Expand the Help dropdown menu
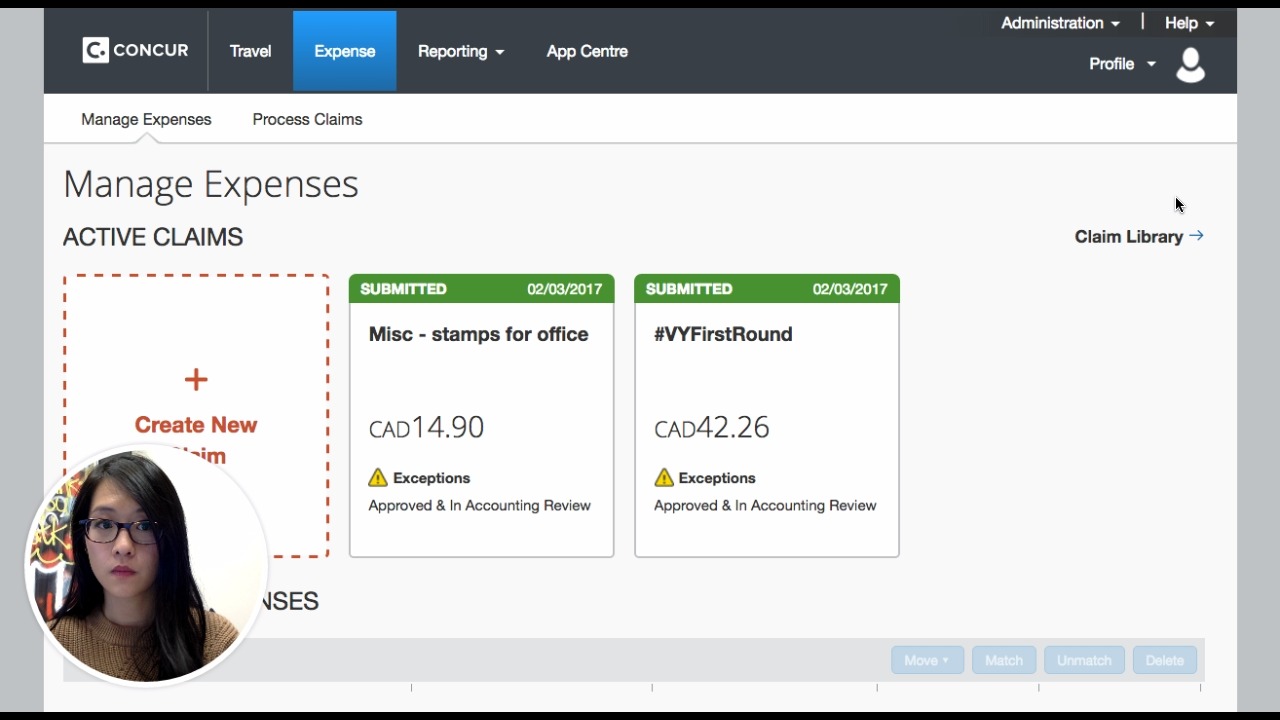 (1189, 23)
